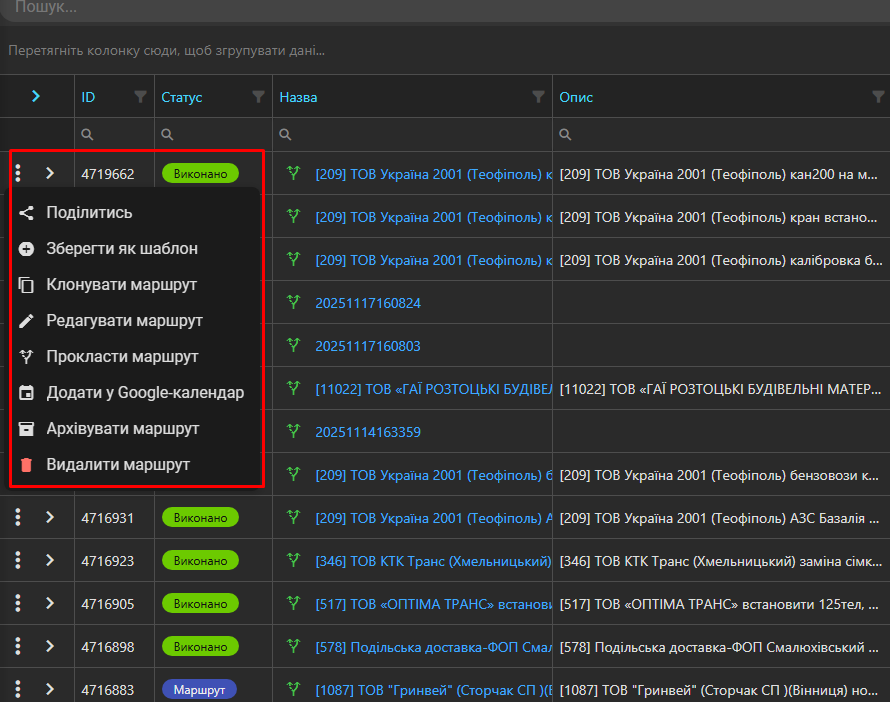Screen dimensions: 890x702
Task: Focus the Опис column search field
Action: (721, 134)
